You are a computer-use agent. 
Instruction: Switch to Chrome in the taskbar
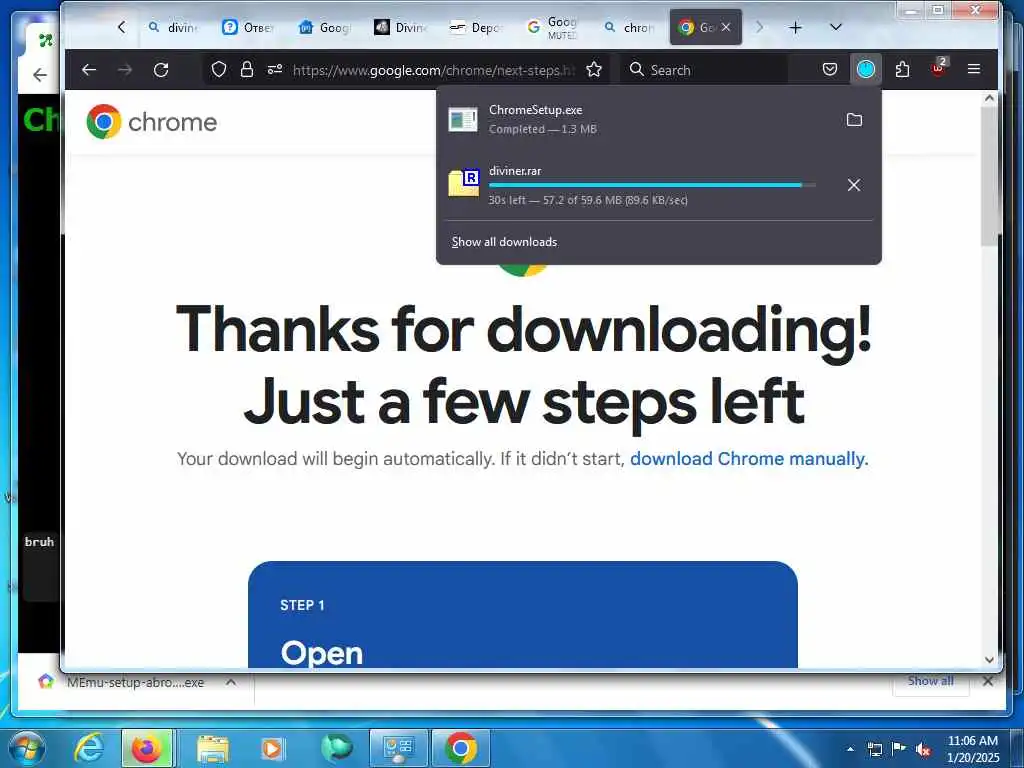(x=460, y=748)
